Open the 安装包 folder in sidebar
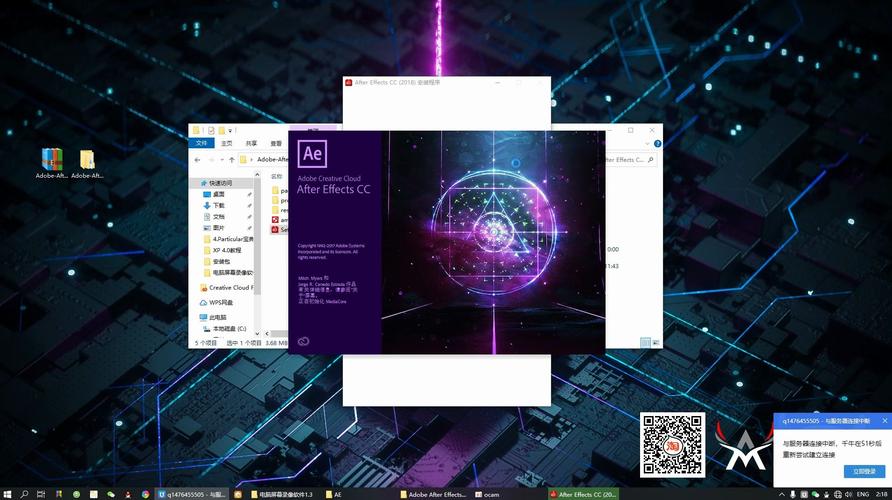 217,262
